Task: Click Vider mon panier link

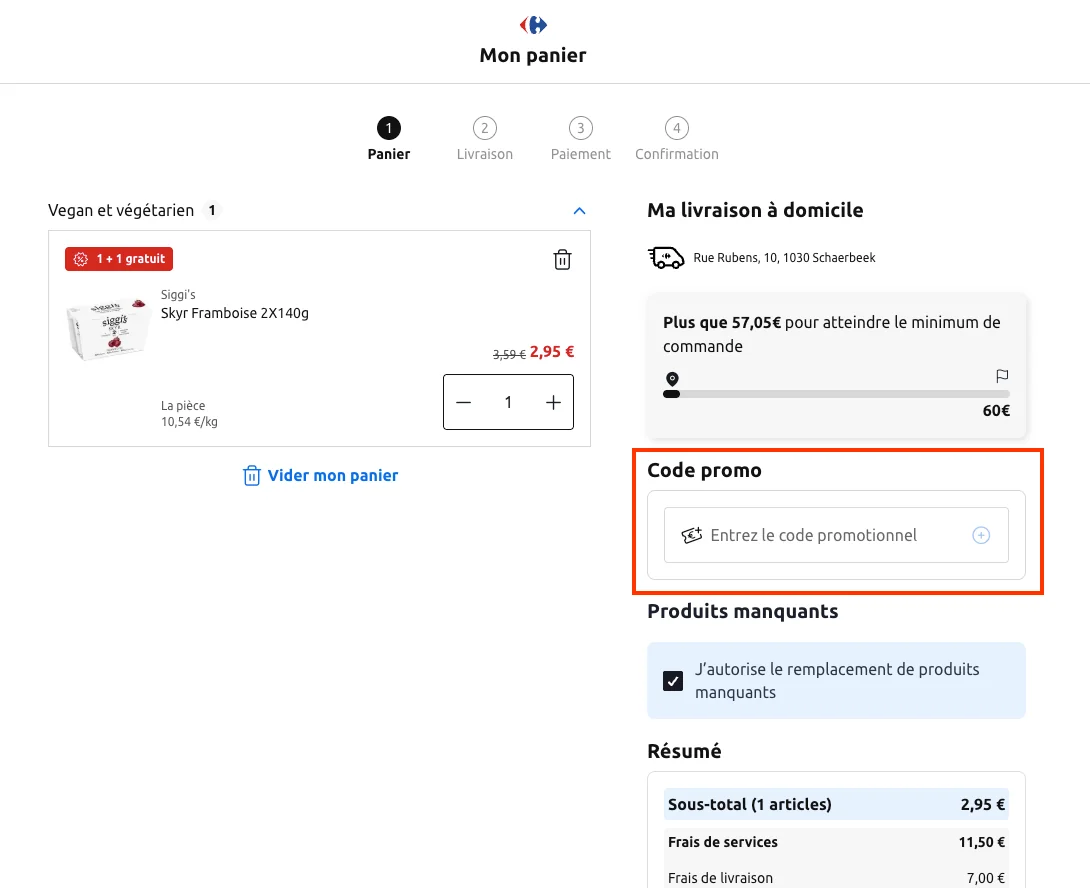Action: [x=333, y=476]
